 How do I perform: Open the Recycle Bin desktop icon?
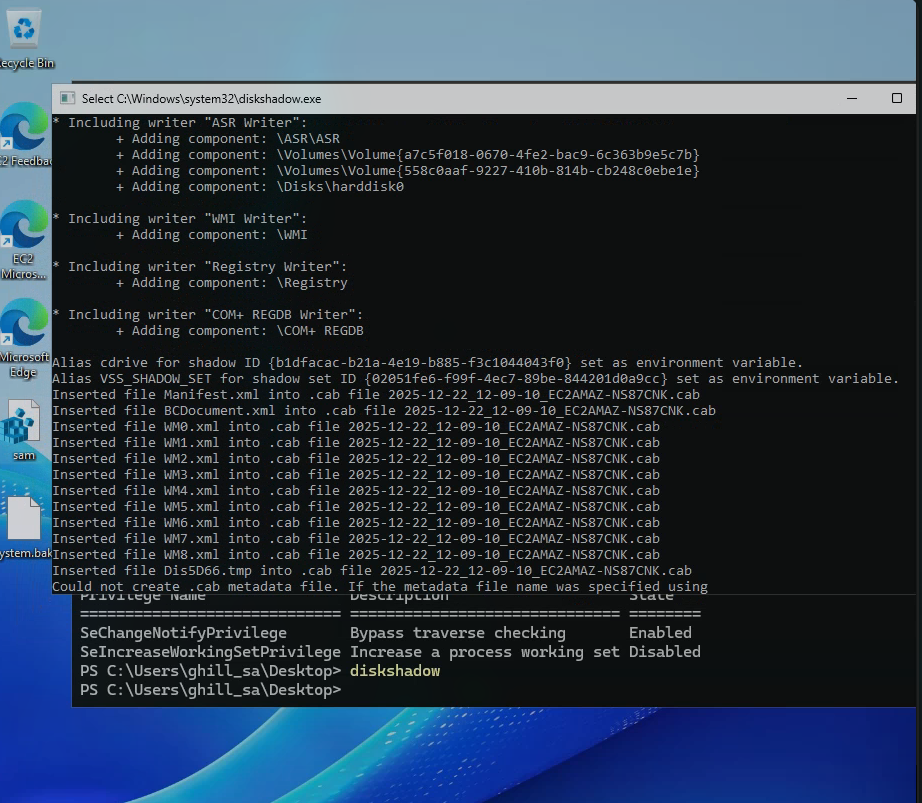coord(24,35)
